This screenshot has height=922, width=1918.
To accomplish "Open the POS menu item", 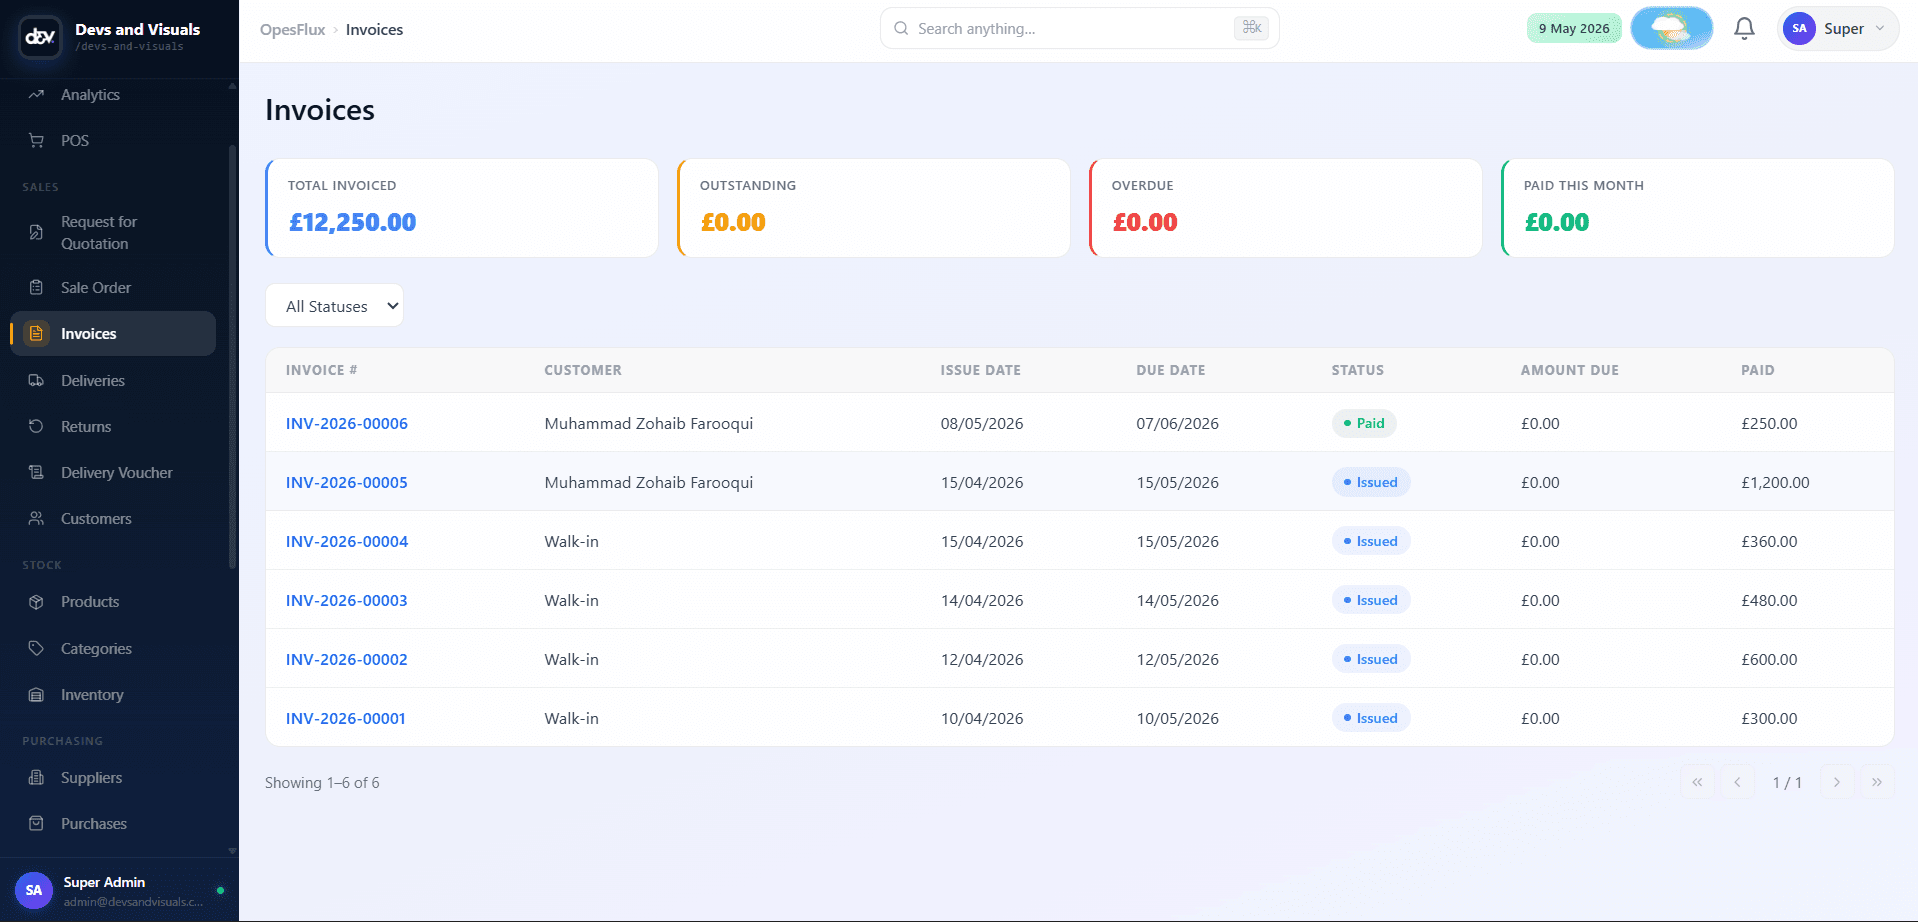I will (75, 140).
